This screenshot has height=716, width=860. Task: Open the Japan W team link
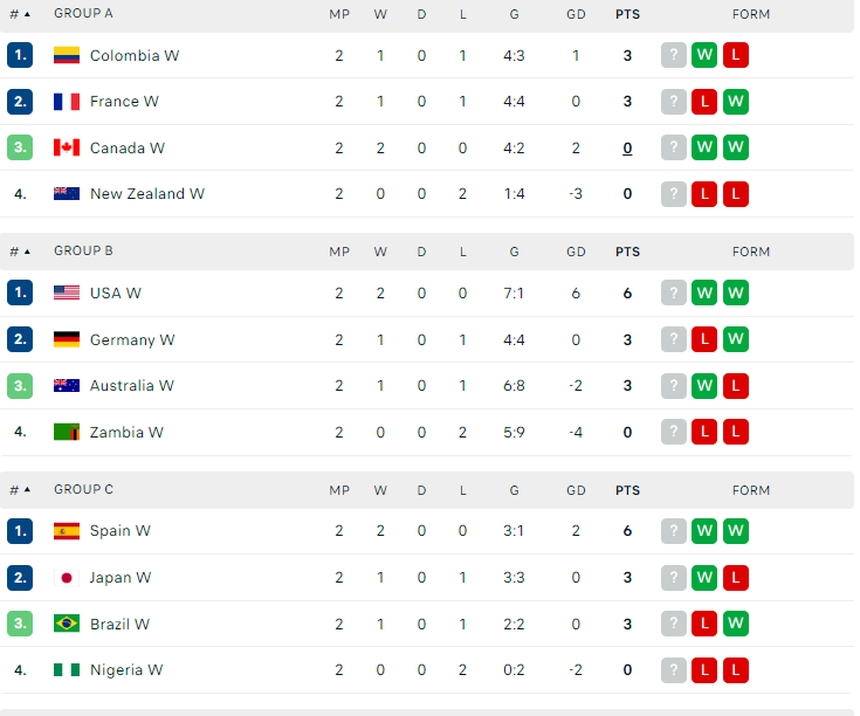(x=120, y=578)
